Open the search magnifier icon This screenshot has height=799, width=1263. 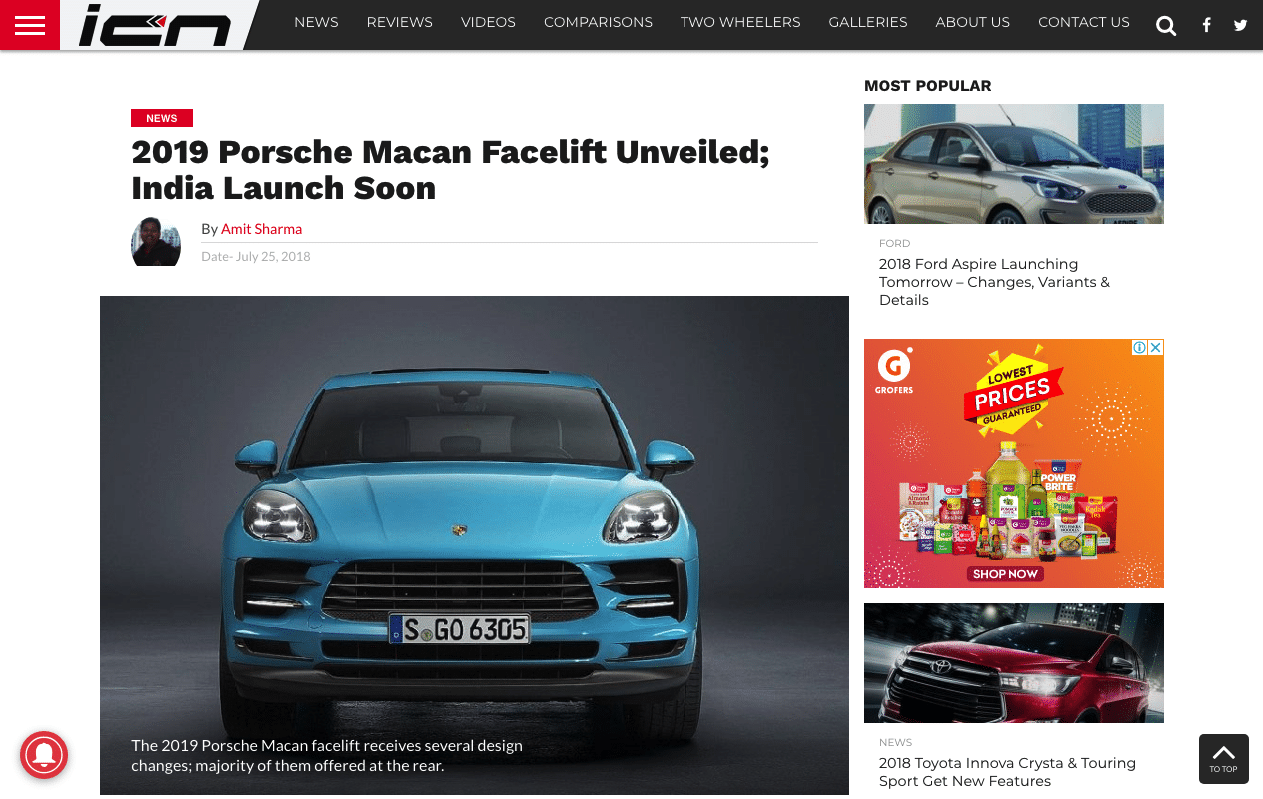coord(1166,26)
